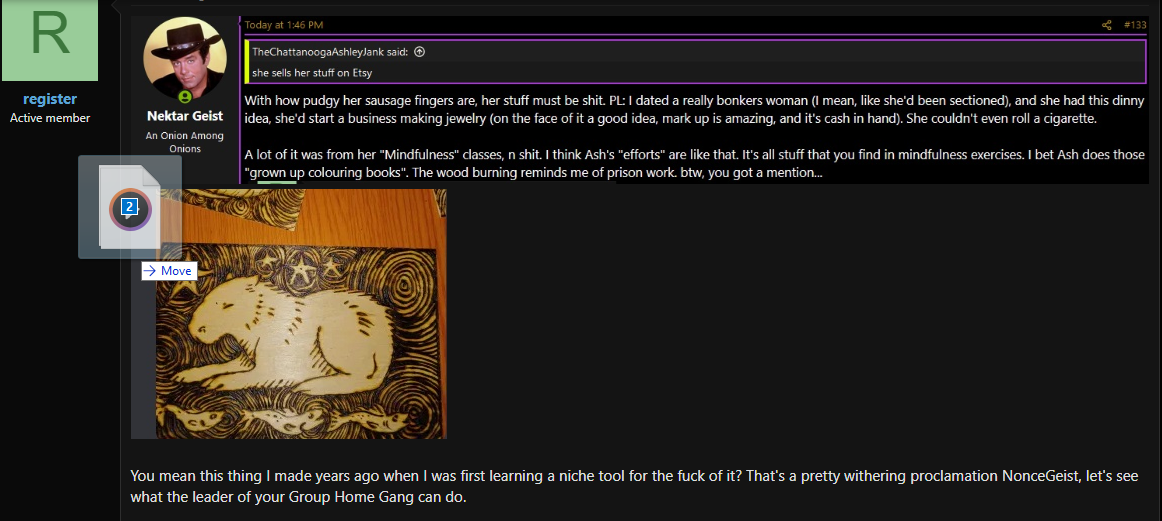Viewport: 1162px width, 521px height.
Task: Click the quoted Mindfulness classes paragraph
Action: coord(695,165)
